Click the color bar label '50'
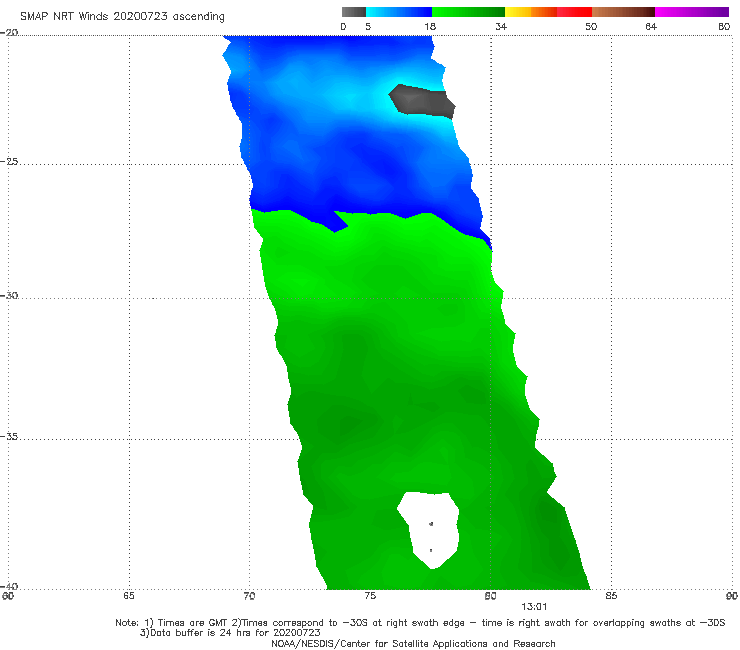Image resolution: width=740 pixels, height=650 pixels. click(x=591, y=26)
